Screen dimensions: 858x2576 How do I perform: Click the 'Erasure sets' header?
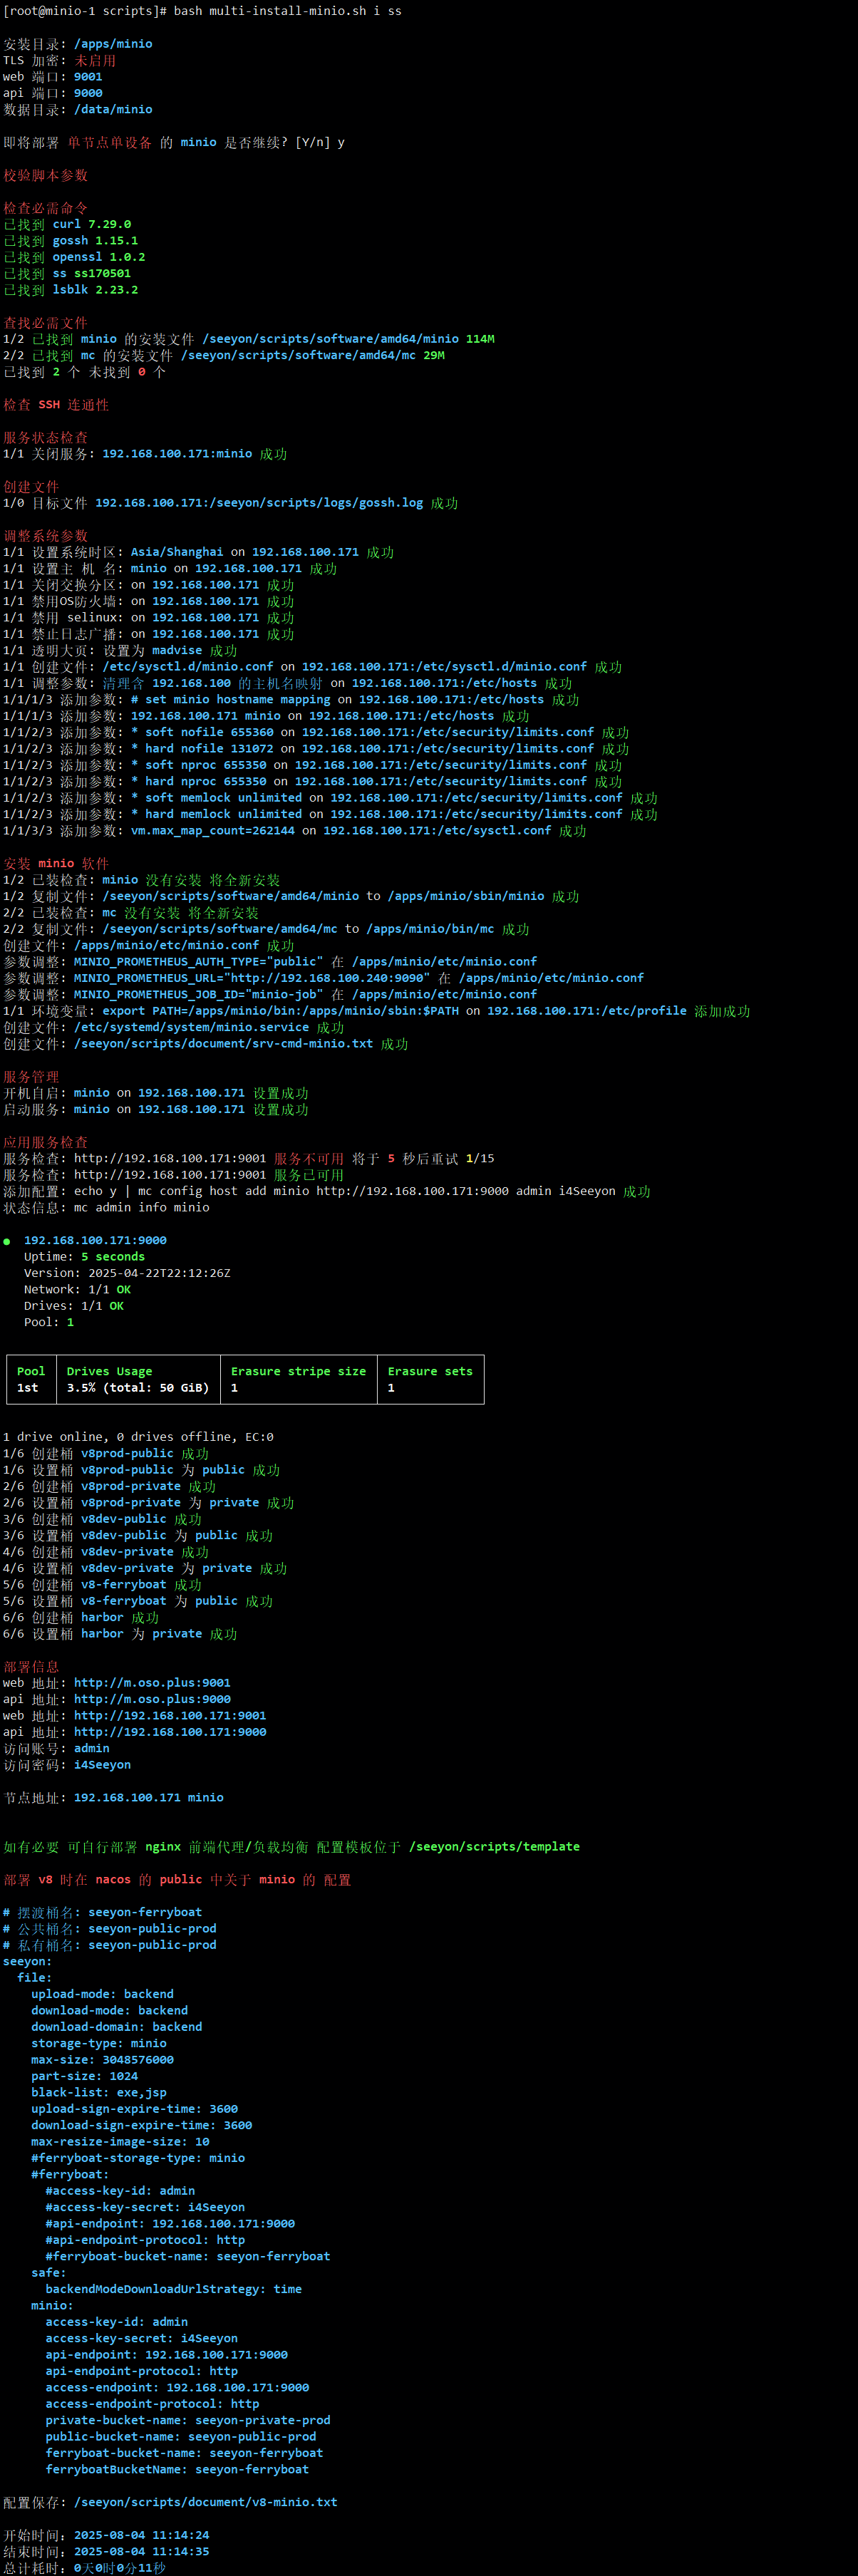pyautogui.click(x=430, y=1372)
